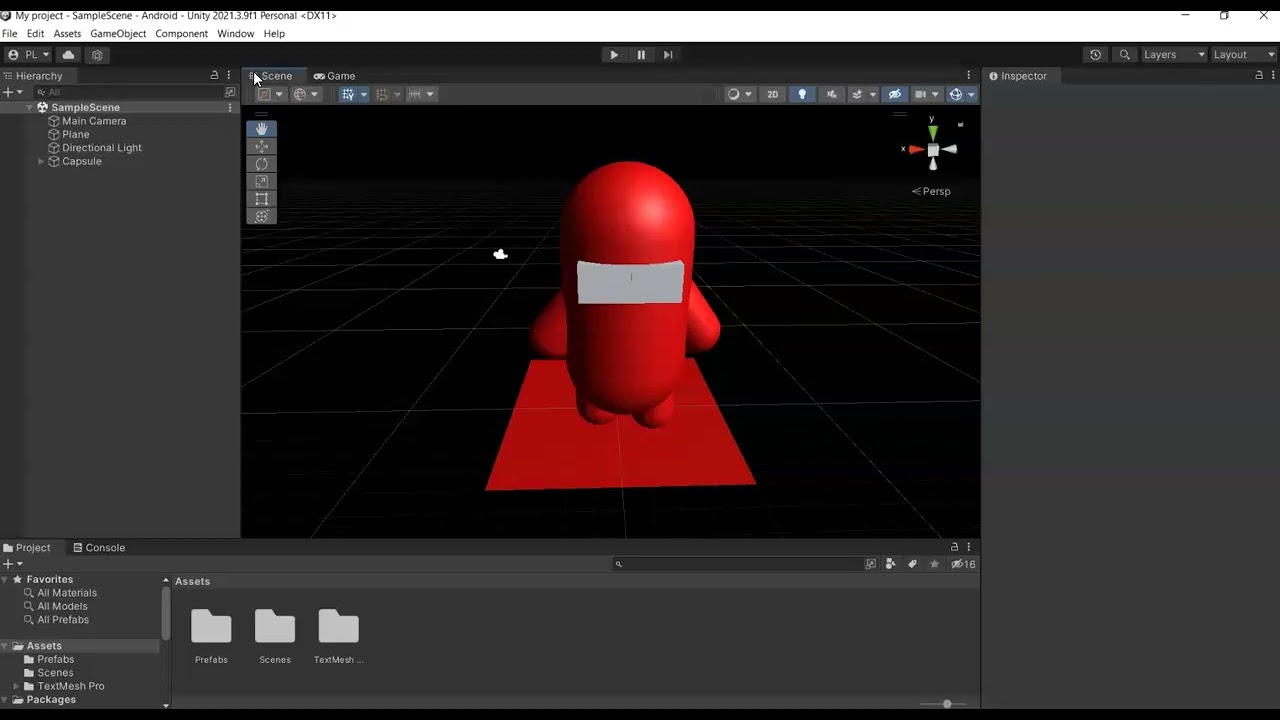Open SampleScene row three-dot menu

pos(230,107)
